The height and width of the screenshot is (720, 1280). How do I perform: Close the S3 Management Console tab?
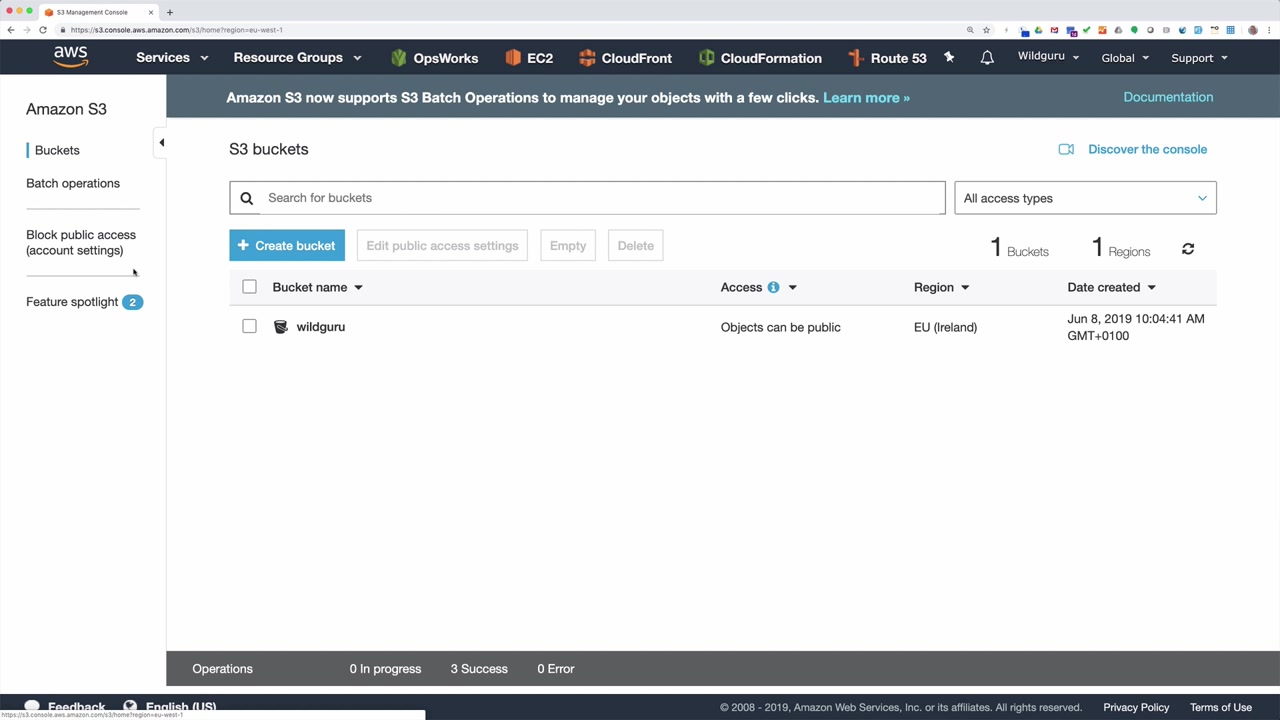point(151,12)
